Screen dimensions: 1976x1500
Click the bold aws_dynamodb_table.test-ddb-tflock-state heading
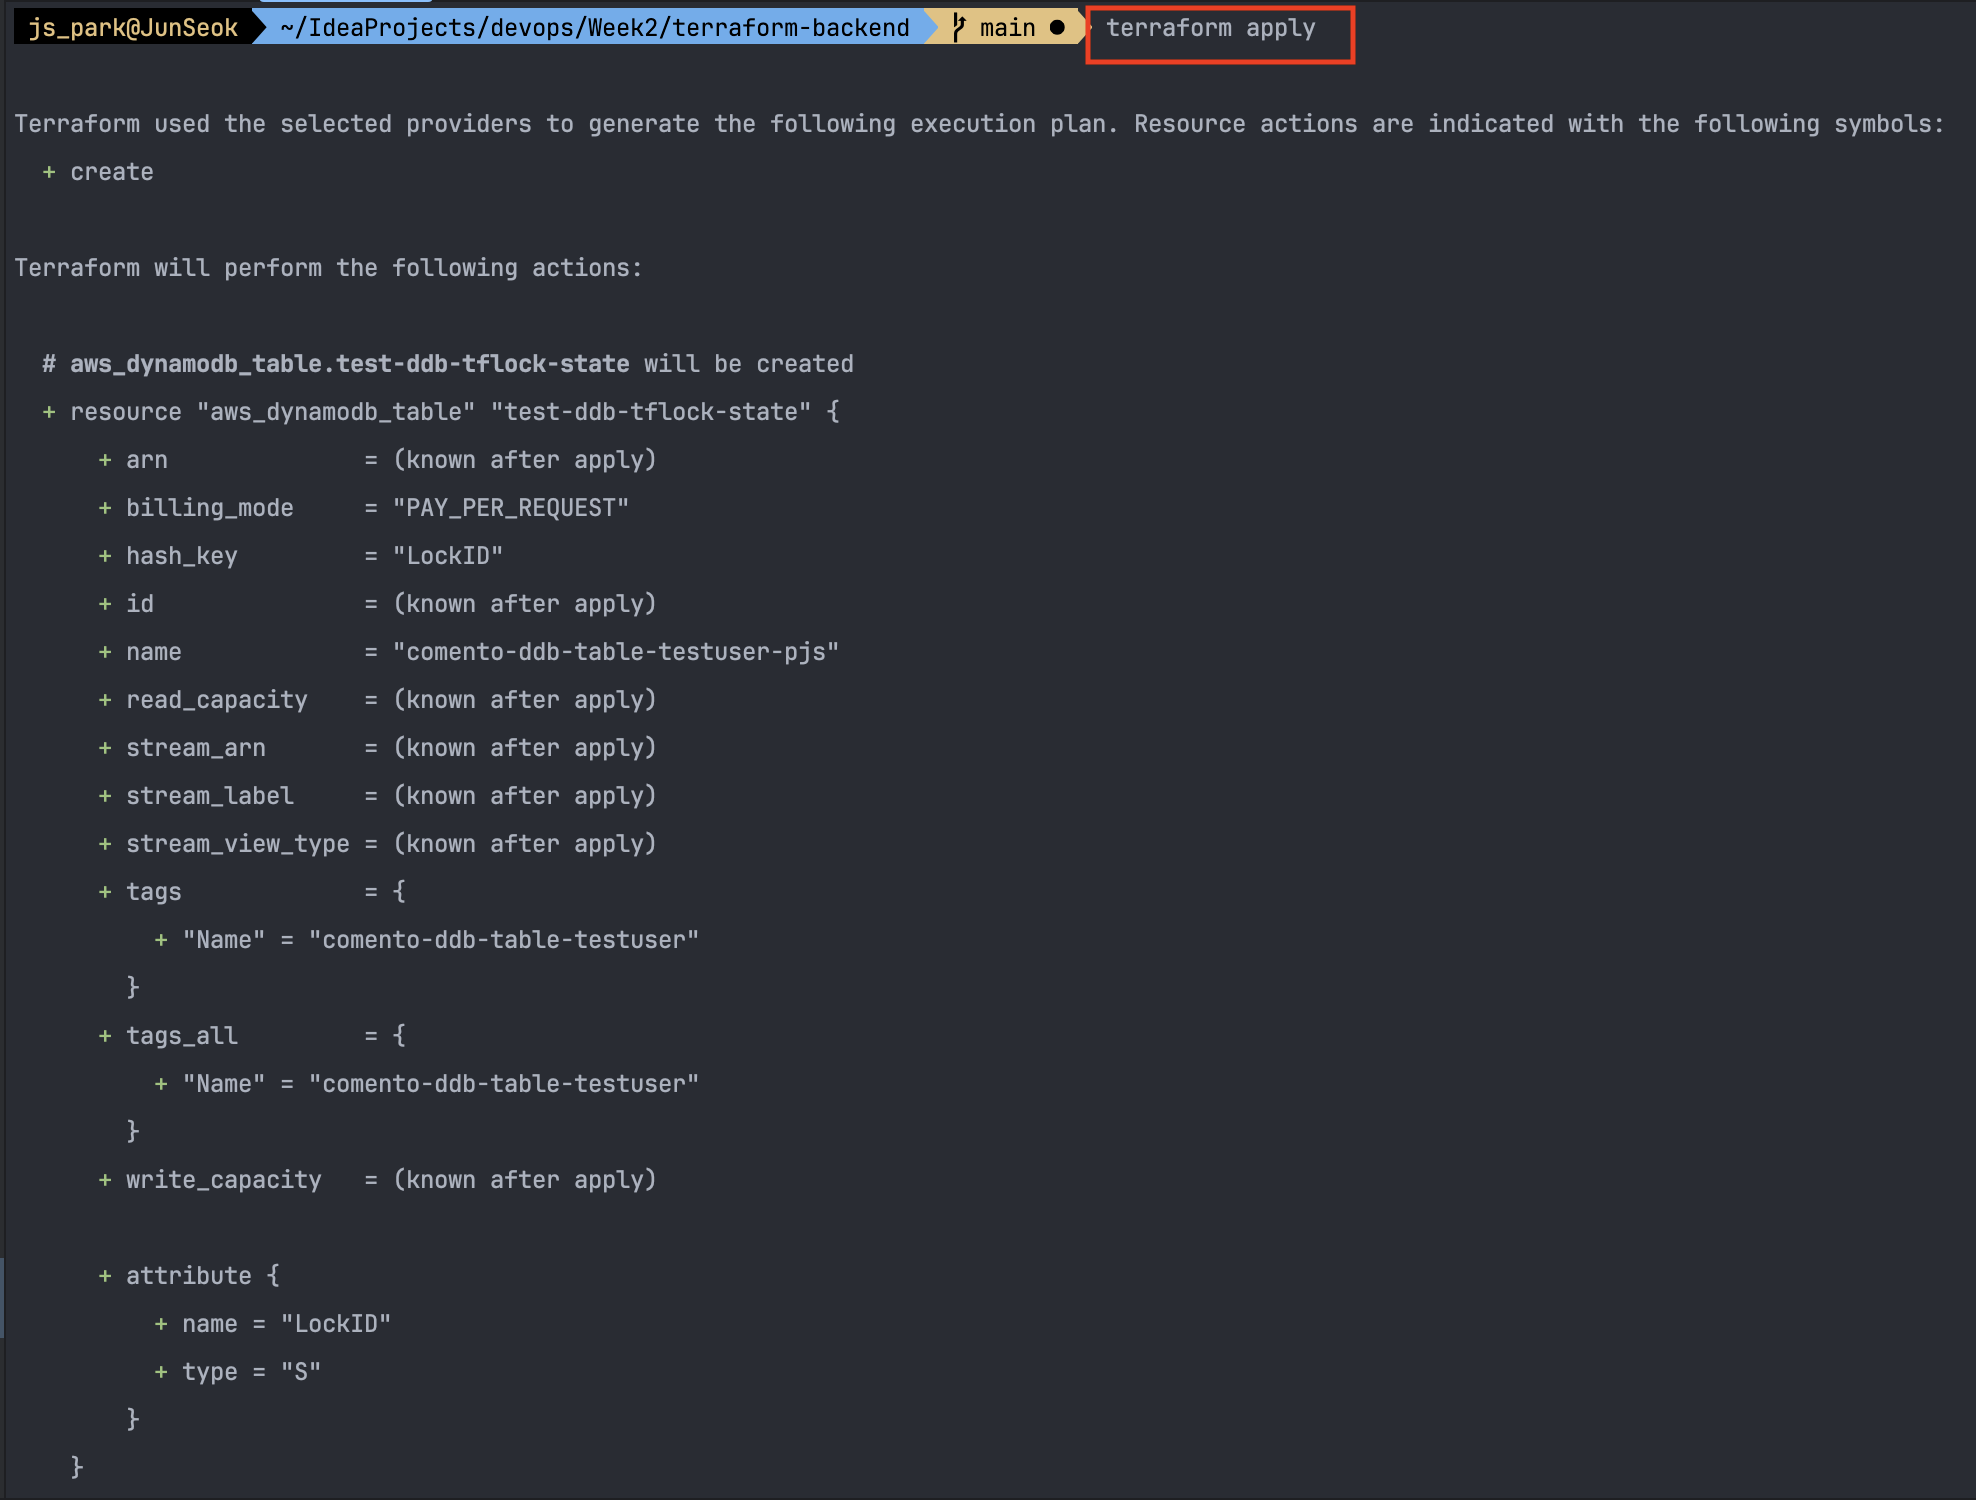point(349,364)
